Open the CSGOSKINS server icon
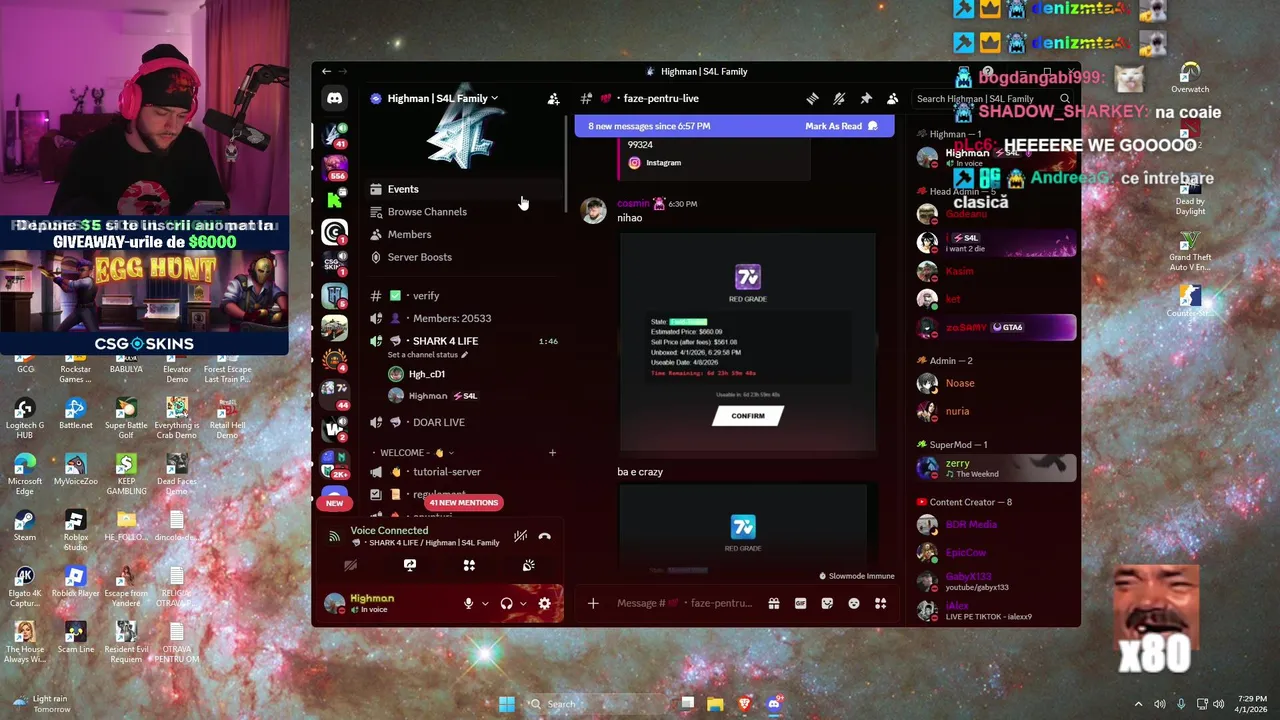 [x=334, y=264]
